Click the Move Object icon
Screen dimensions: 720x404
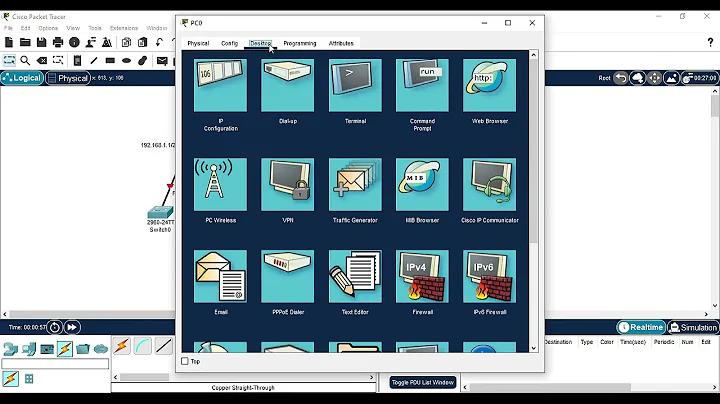click(x=654, y=78)
